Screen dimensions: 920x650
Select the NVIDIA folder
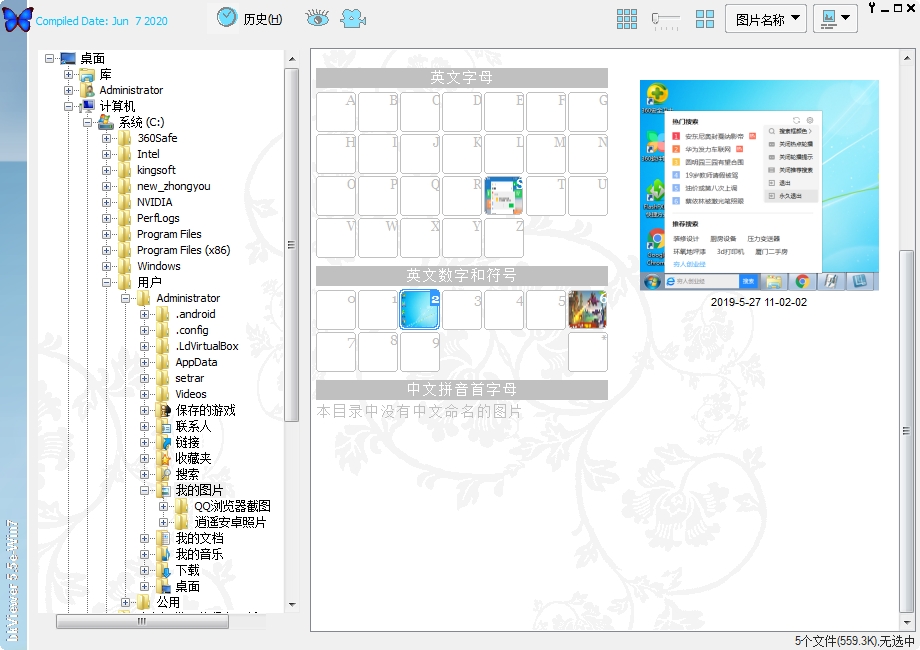point(155,202)
